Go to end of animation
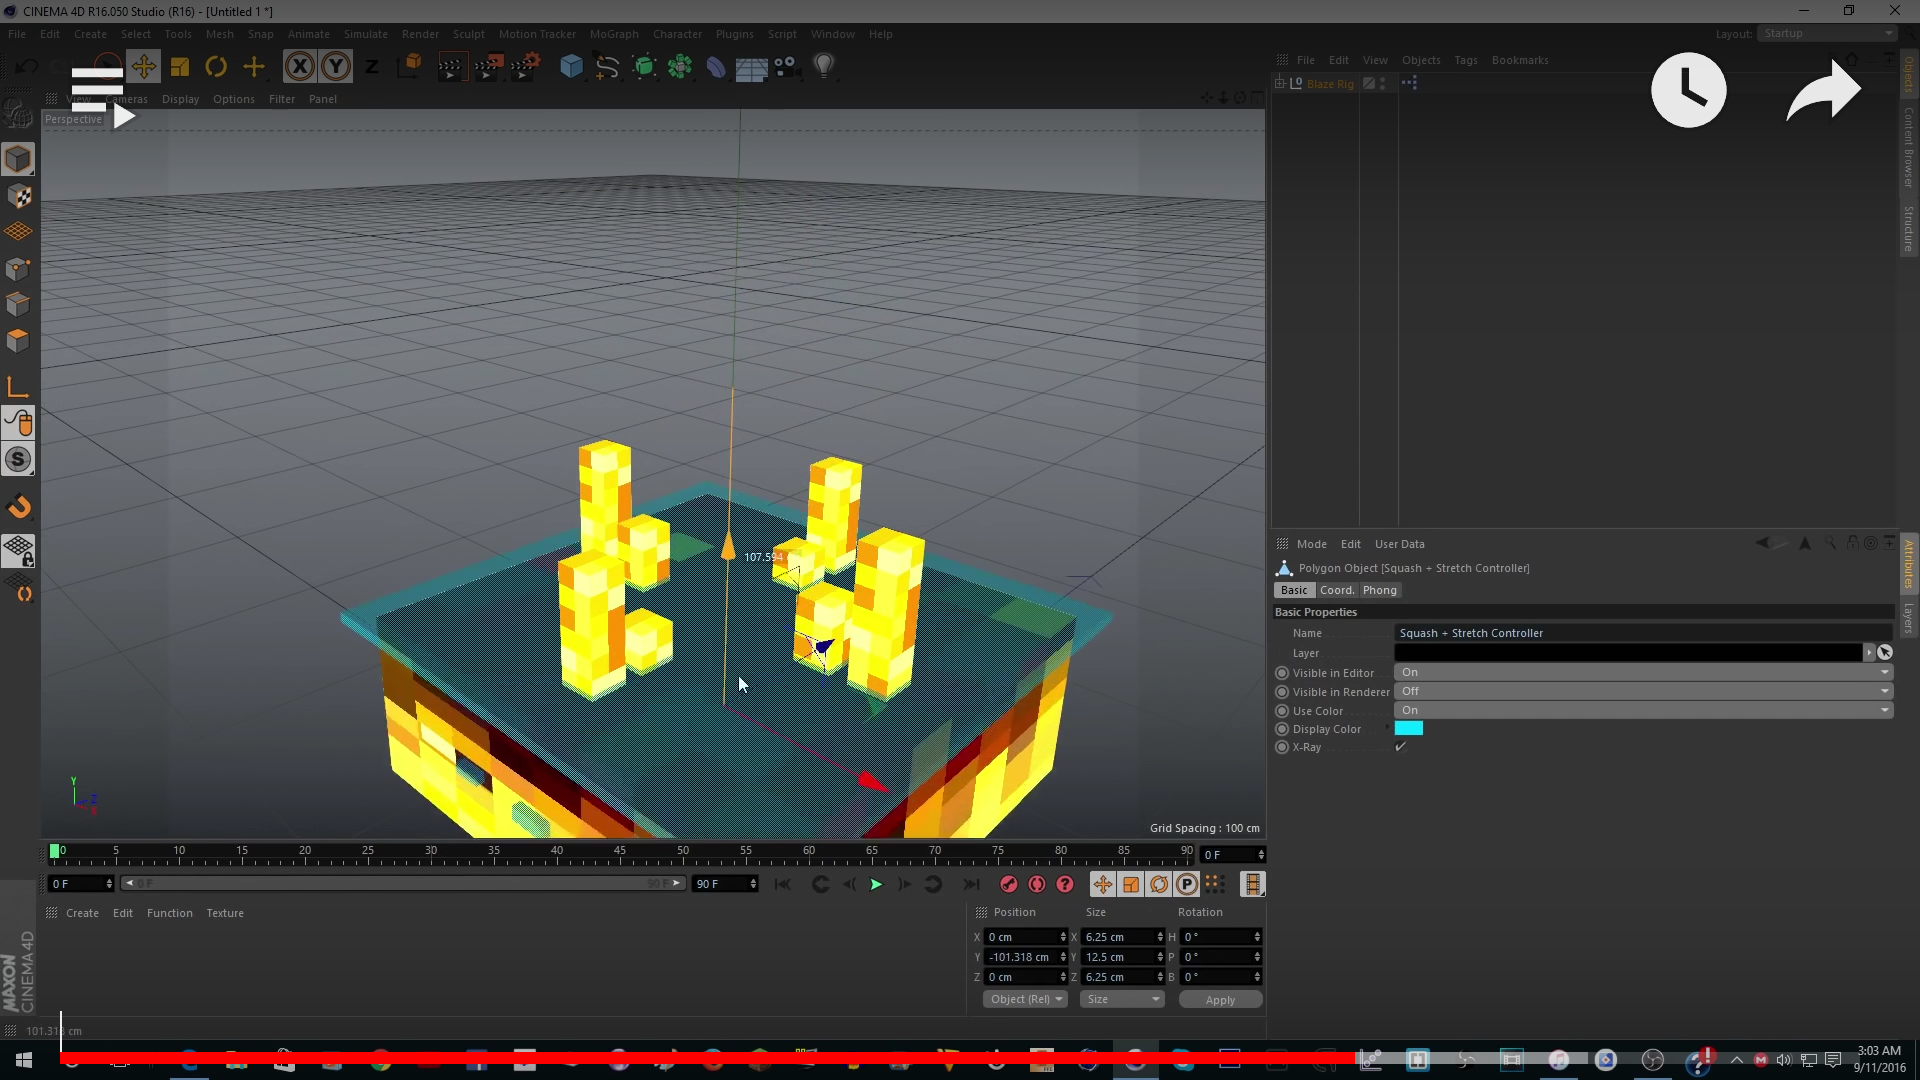Screen dimensions: 1920x1080 click(x=971, y=884)
